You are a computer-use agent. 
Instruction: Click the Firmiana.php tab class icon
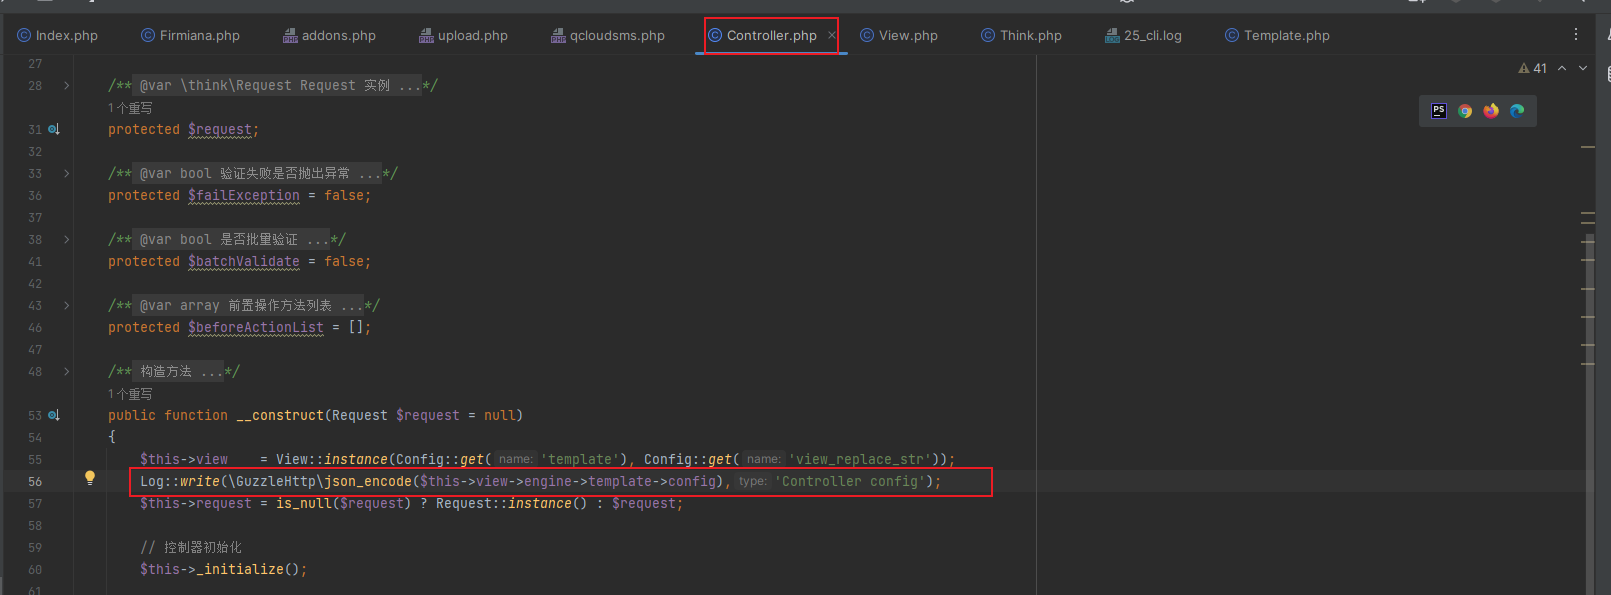coord(148,35)
